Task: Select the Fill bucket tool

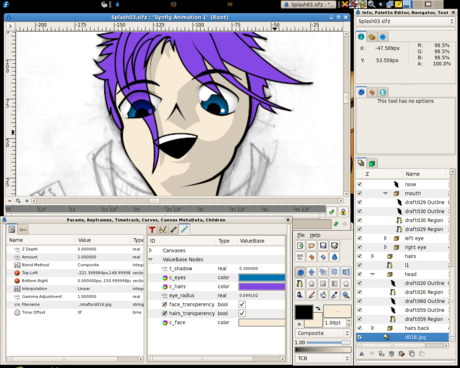Action: pos(300,295)
